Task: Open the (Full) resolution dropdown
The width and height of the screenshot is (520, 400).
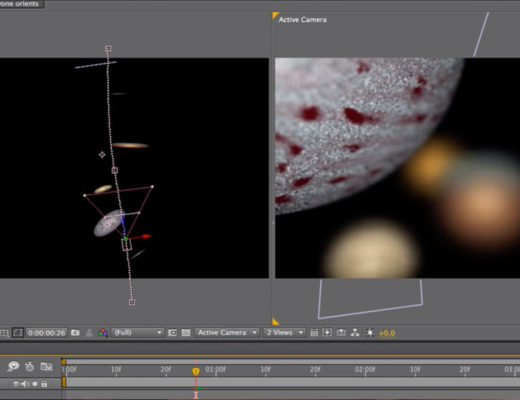Action: [x=137, y=333]
